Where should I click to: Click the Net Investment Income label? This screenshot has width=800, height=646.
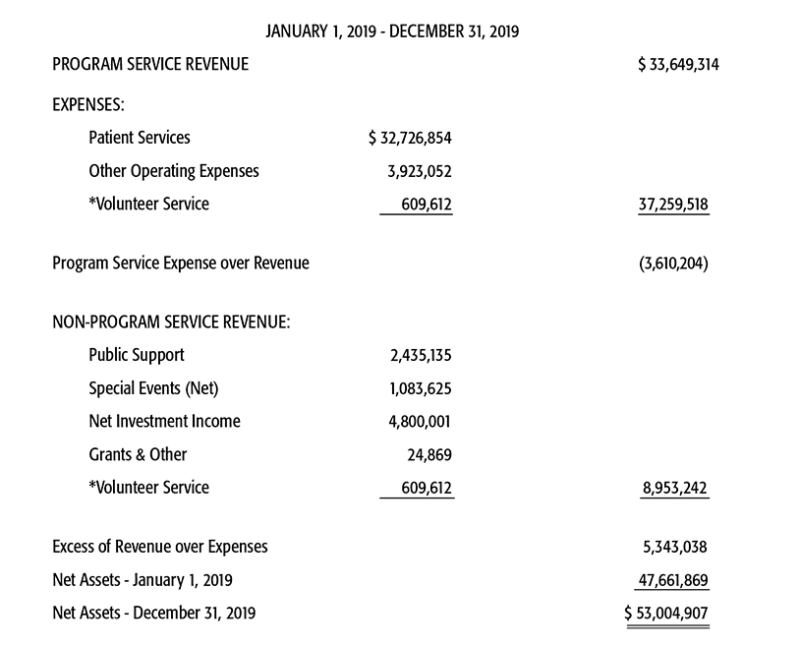(164, 421)
